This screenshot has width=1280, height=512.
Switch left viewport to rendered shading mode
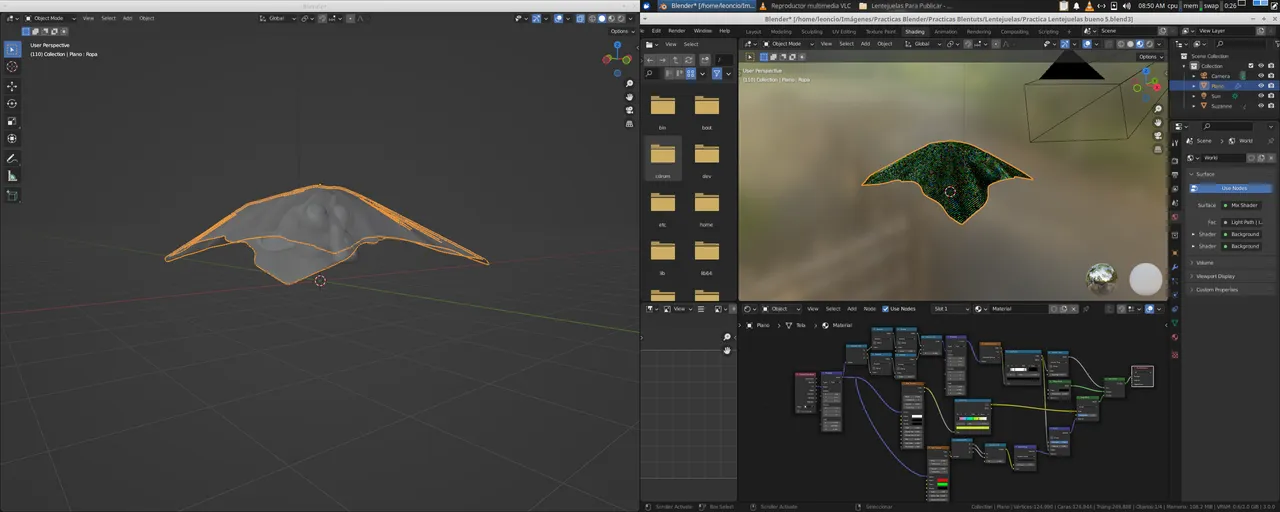click(621, 18)
